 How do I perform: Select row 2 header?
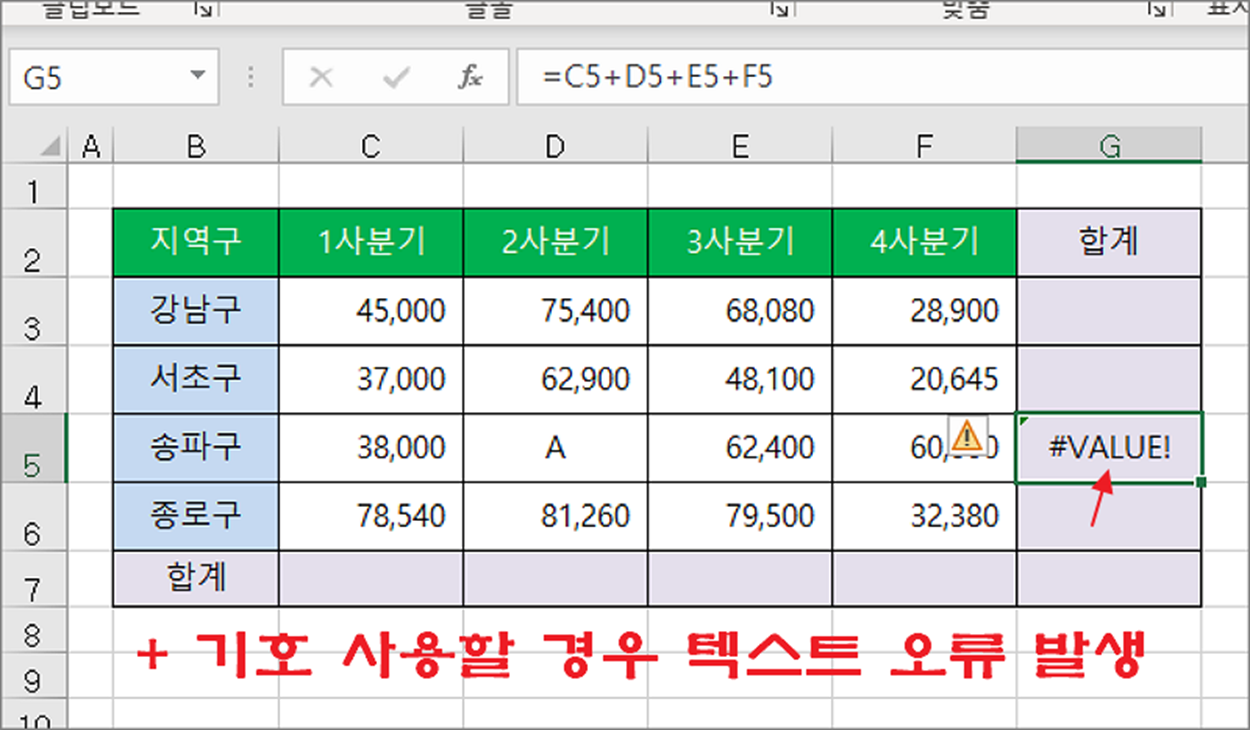(33, 243)
